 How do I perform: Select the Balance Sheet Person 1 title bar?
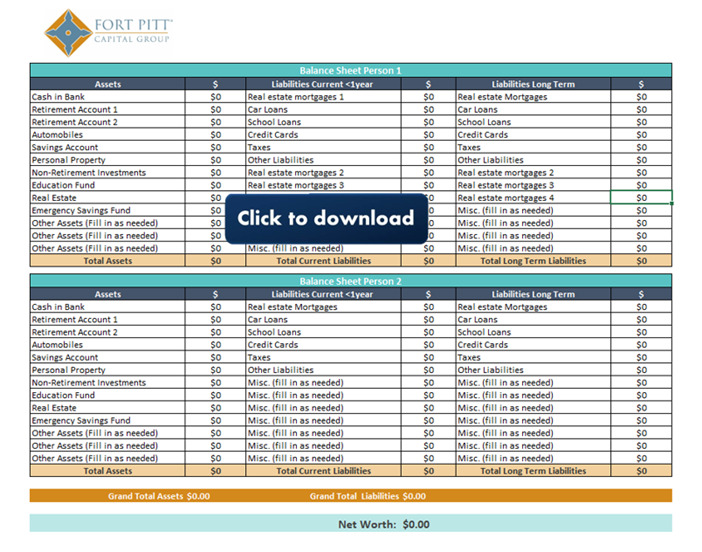tap(350, 71)
